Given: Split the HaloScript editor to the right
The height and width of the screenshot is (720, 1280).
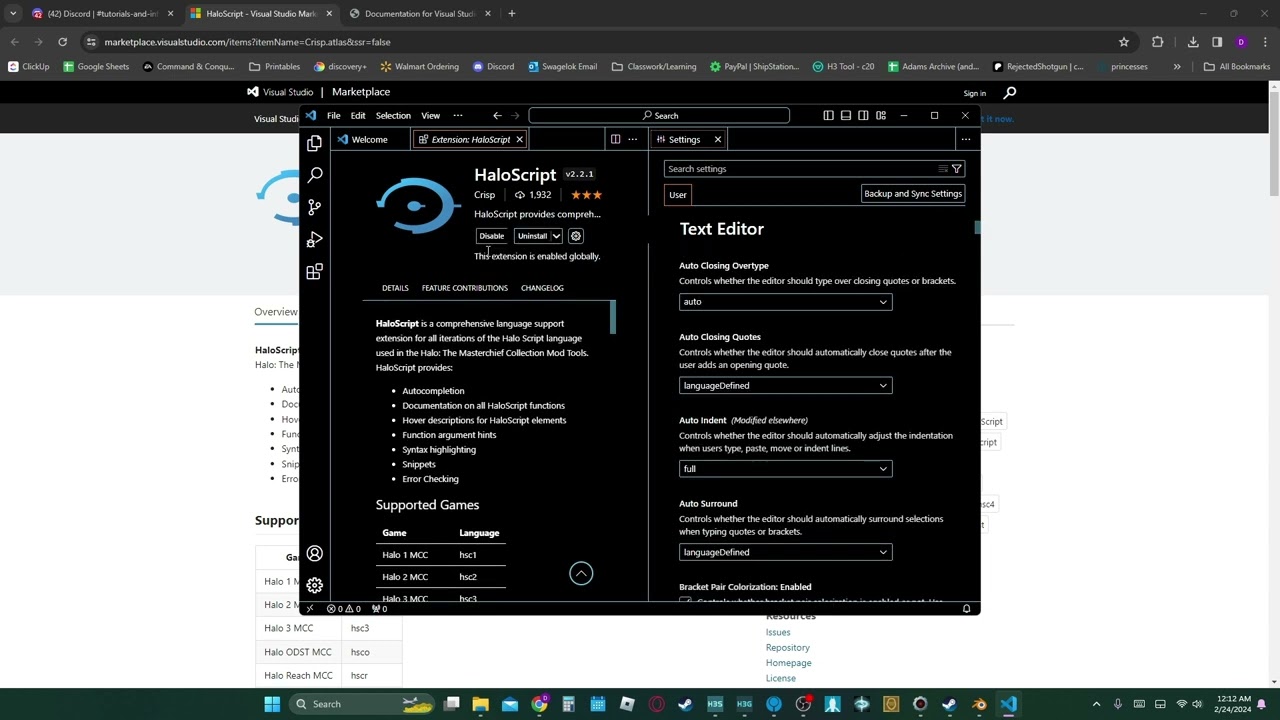Looking at the screenshot, I should click(615, 139).
